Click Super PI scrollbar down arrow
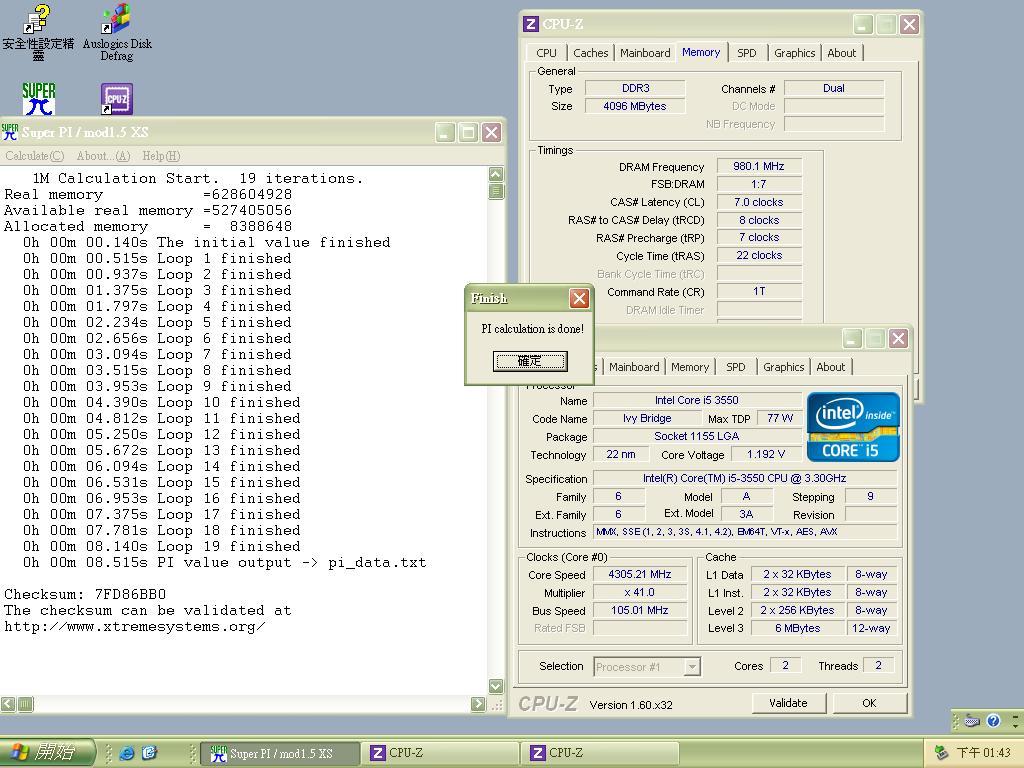This screenshot has height=768, width=1024. point(496,686)
